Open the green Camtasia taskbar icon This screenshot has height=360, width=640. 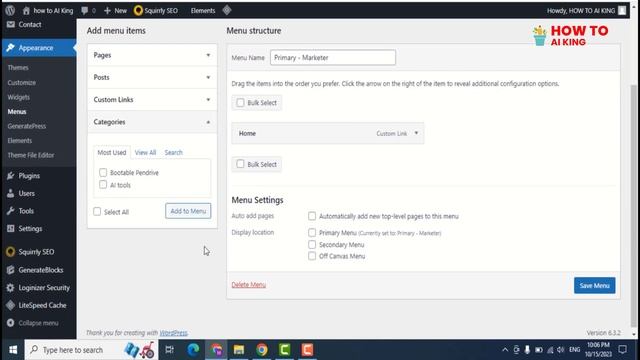[x=284, y=350]
